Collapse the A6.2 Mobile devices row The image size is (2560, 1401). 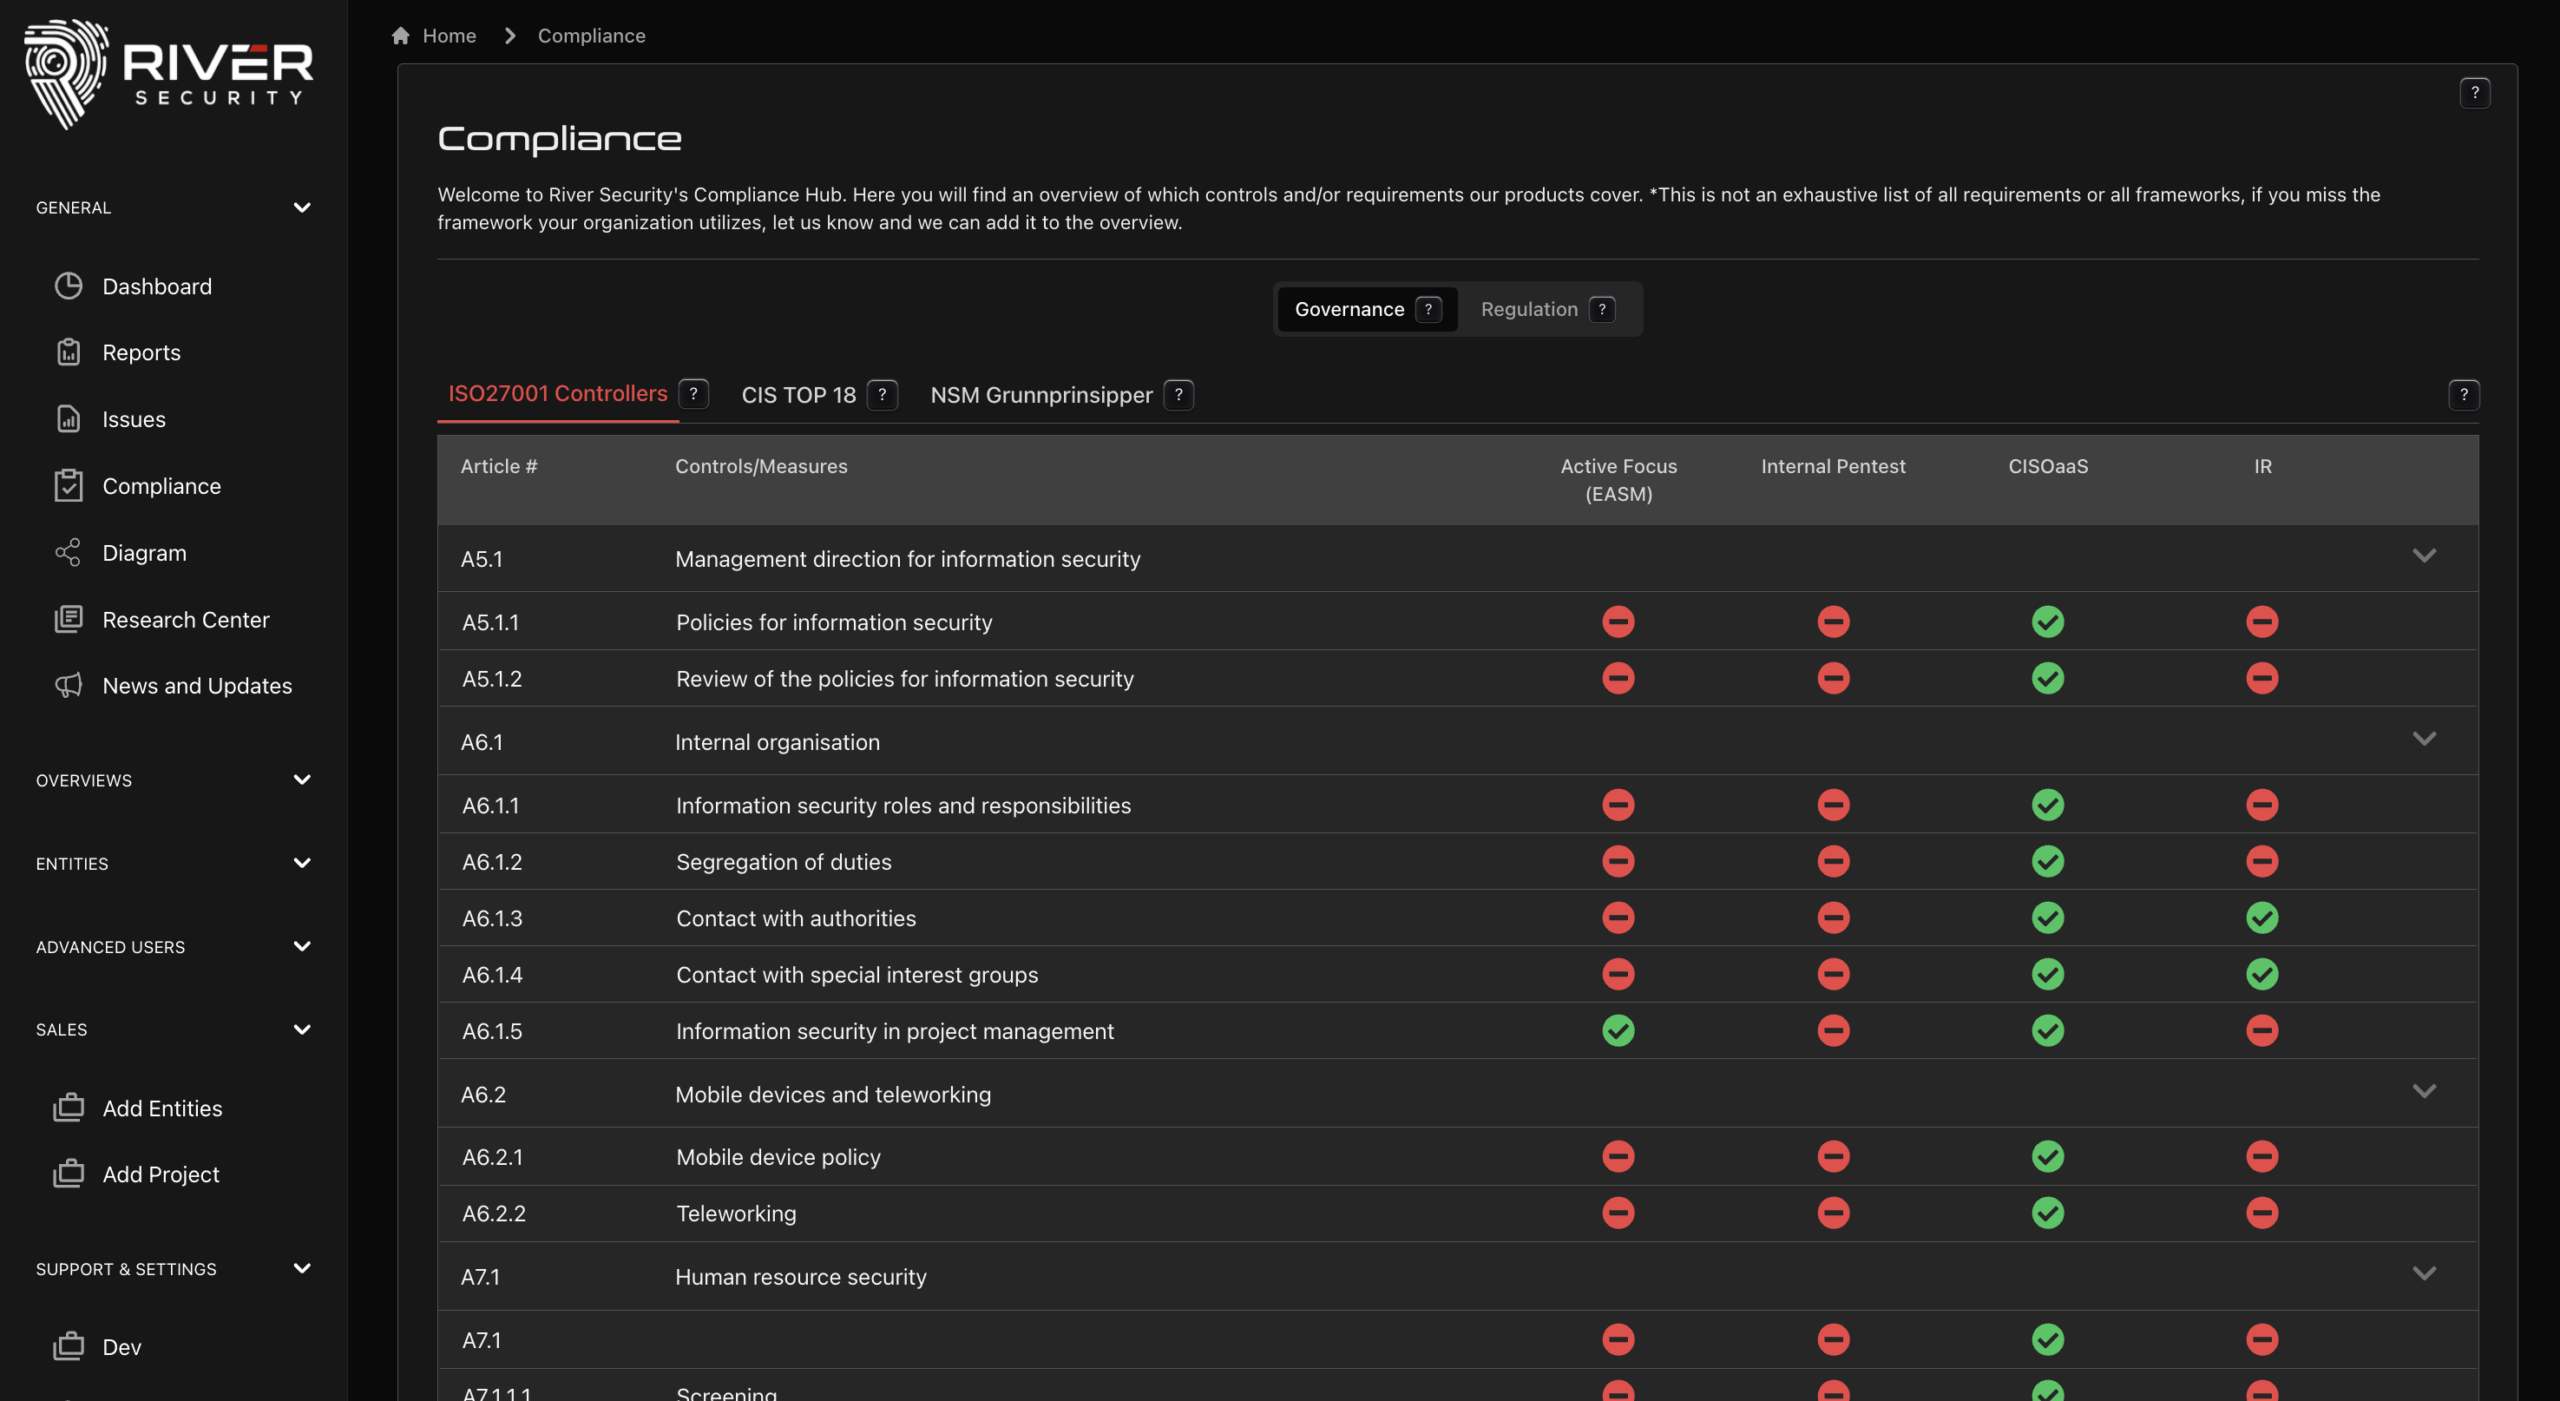pos(2423,1092)
